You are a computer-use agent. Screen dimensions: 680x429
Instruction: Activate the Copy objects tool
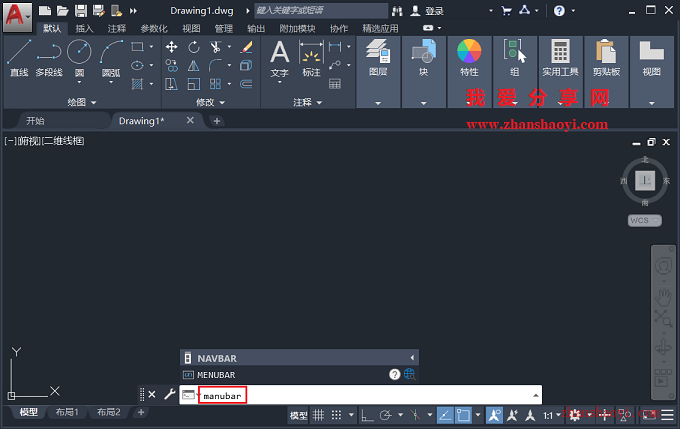coord(172,65)
